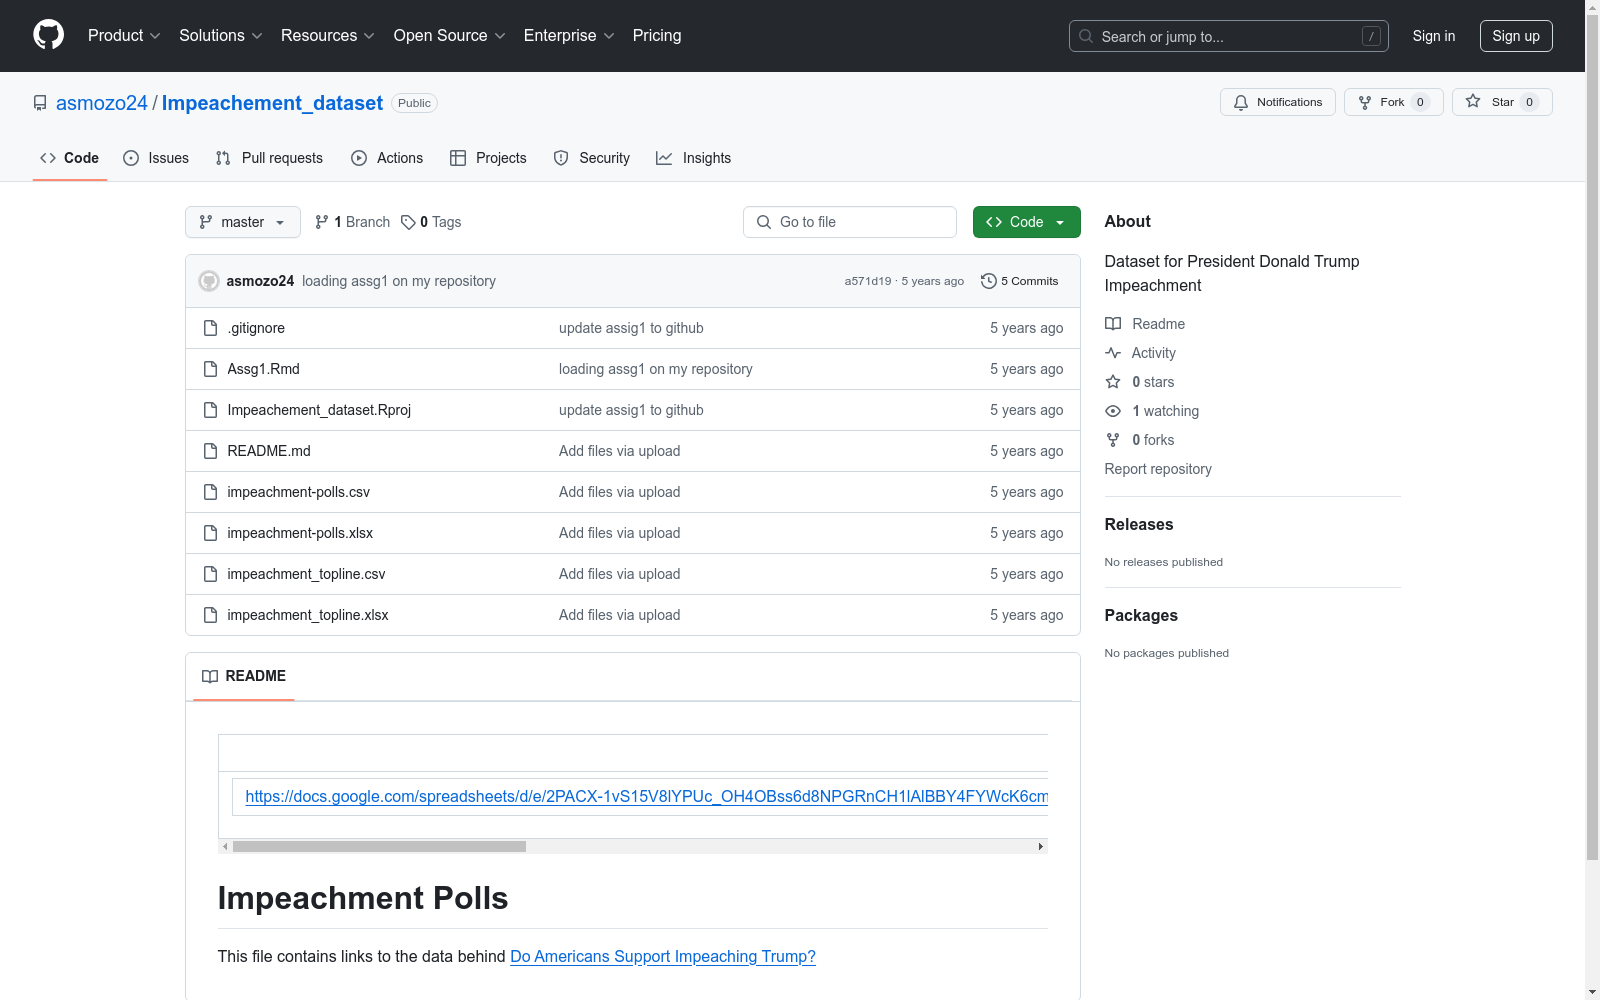Screen dimensions: 1600x1000
Task: Open the Releases heading link
Action: tap(1139, 525)
